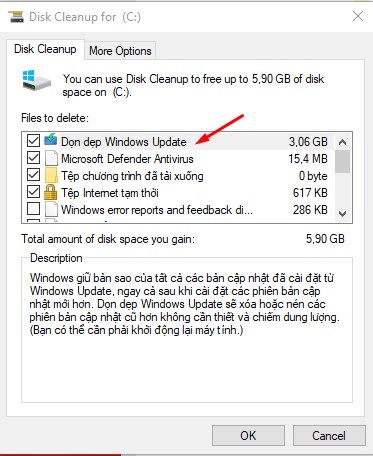Click the 0 byte size value
Screen dimensions: 373x456
click(x=313, y=176)
